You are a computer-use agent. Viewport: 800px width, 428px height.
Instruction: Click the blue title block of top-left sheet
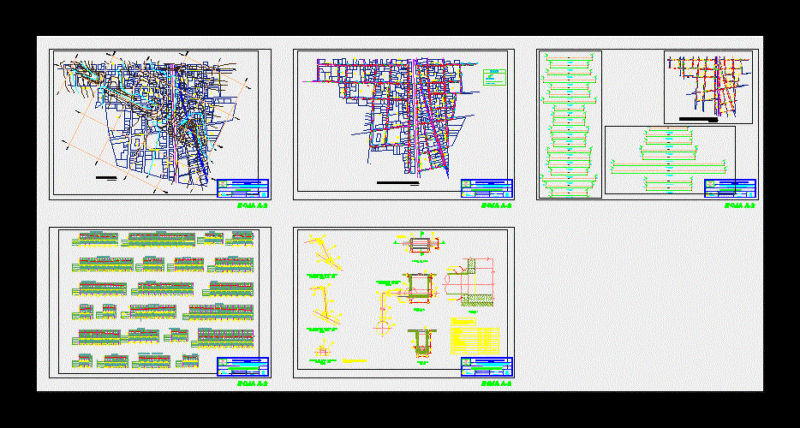243,188
